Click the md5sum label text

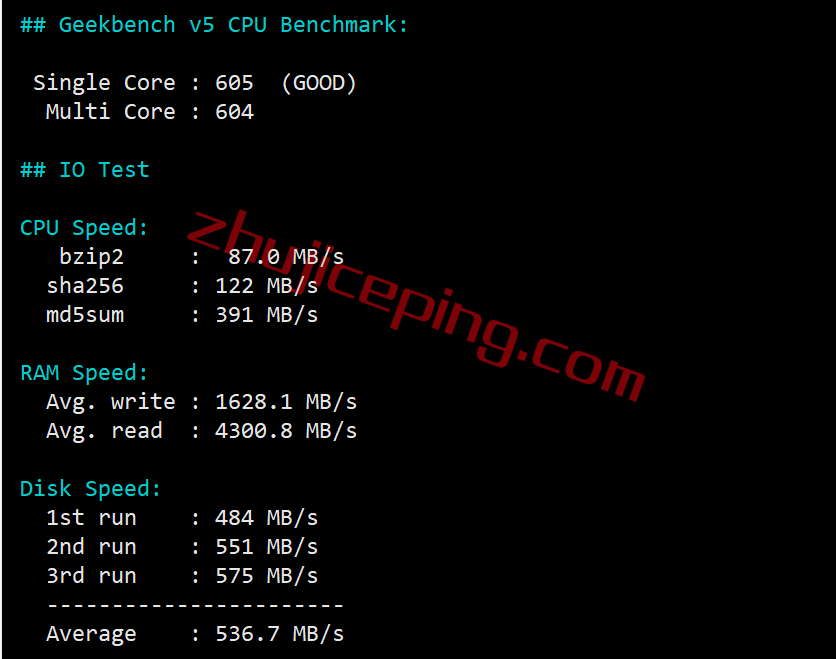(x=85, y=315)
